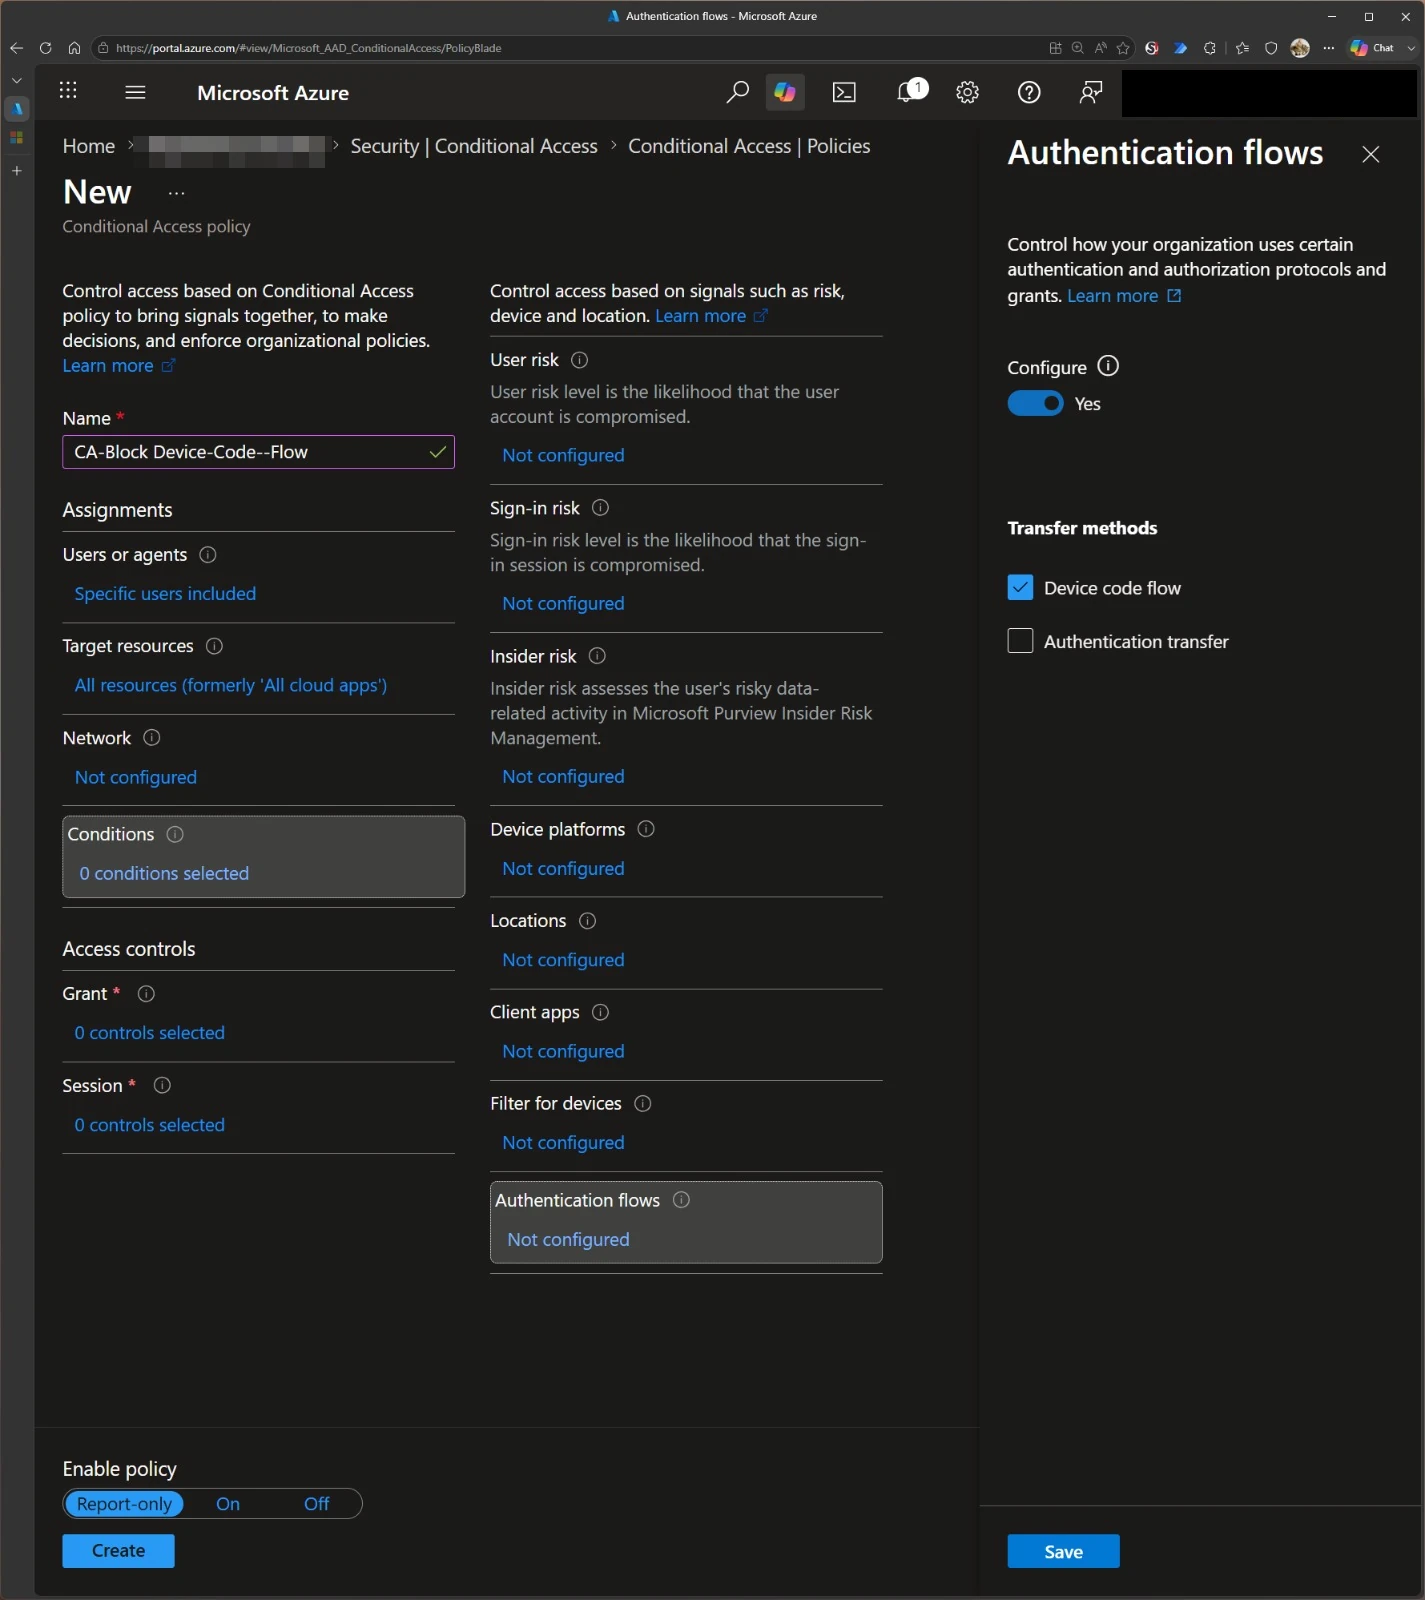Configure Client apps condition

[x=563, y=1052]
